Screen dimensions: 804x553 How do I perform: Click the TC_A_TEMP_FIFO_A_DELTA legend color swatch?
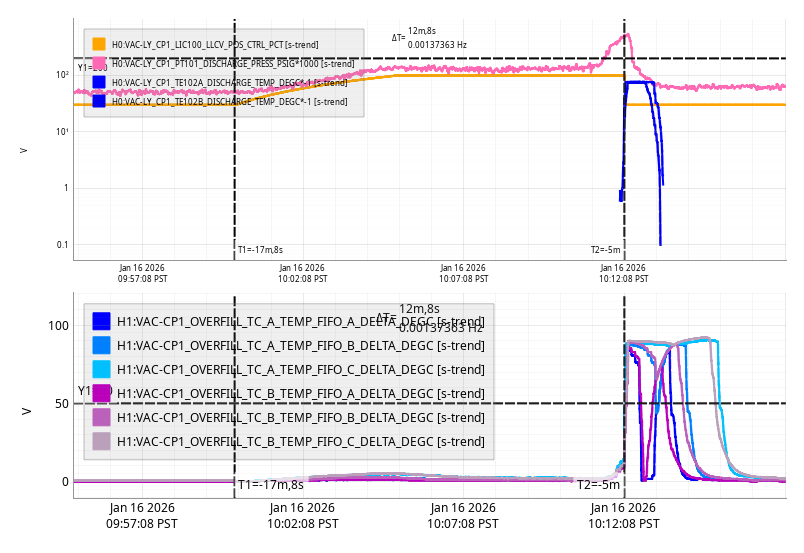click(x=101, y=321)
